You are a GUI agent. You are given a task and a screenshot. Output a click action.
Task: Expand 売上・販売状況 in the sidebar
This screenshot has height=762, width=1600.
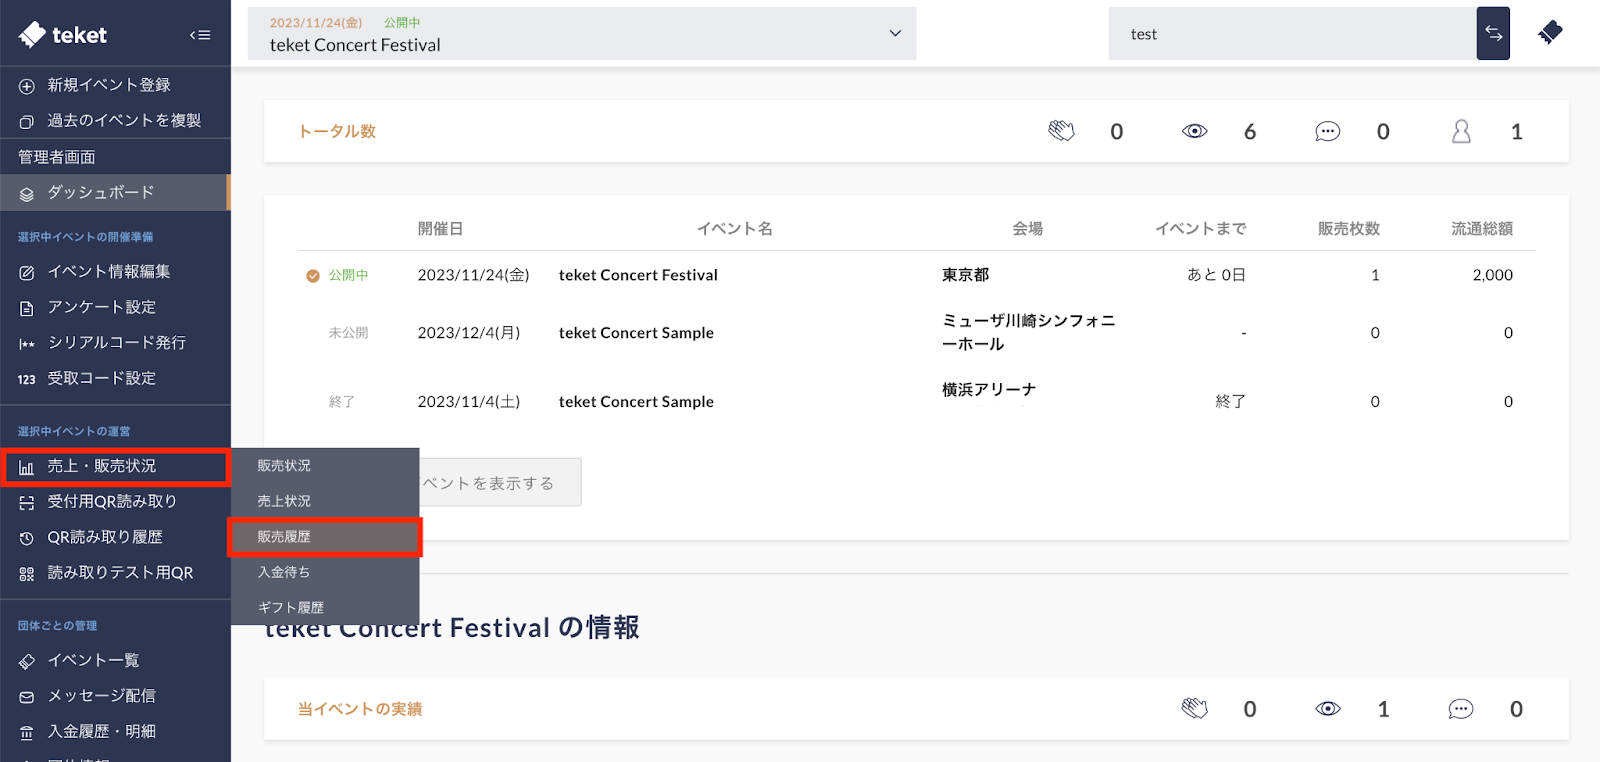[116, 467]
